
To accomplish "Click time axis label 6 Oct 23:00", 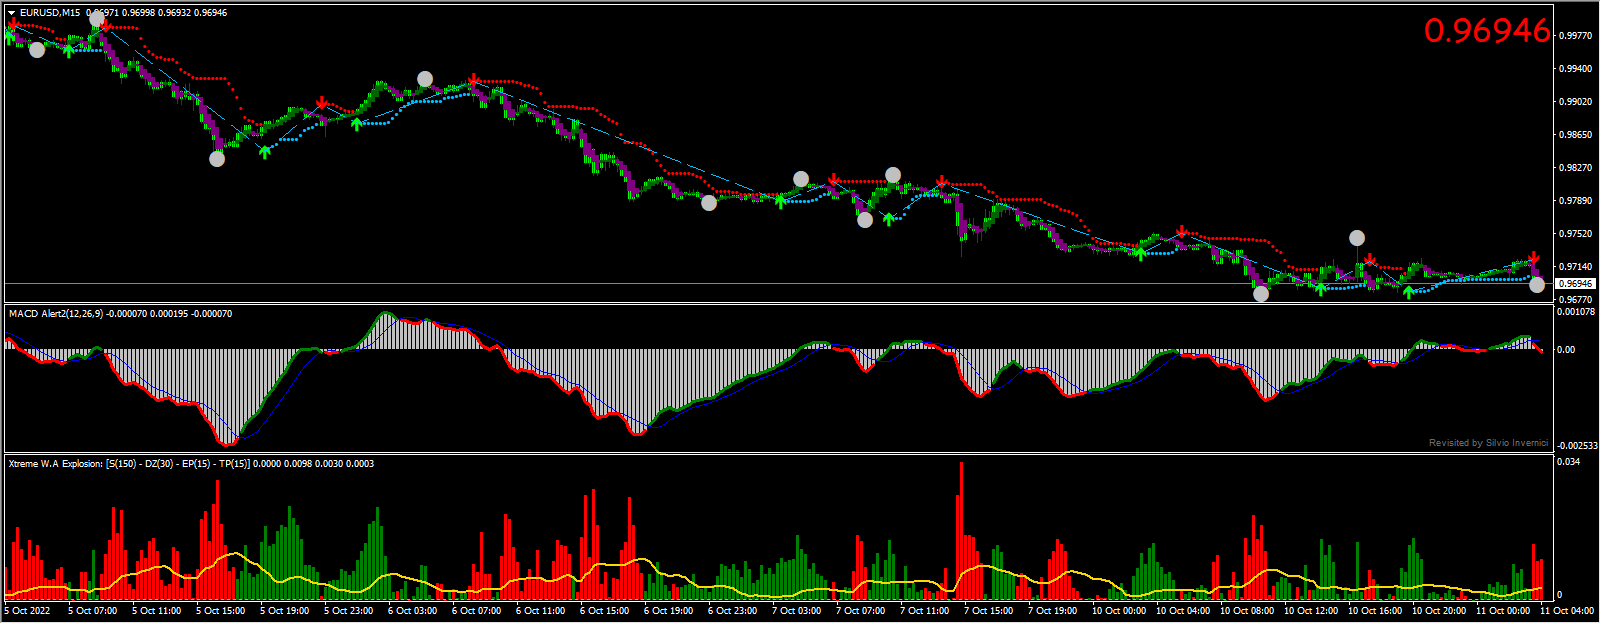I will 732,610.
